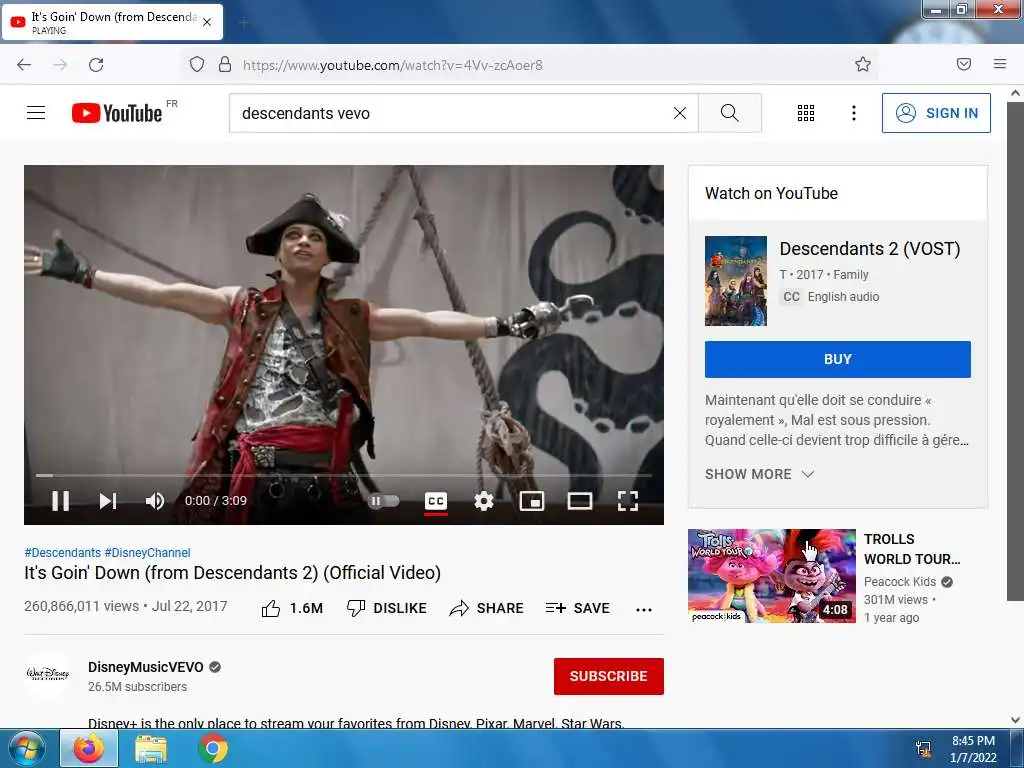Open the Firefox application menu
Image resolution: width=1024 pixels, height=768 pixels.
click(1000, 64)
